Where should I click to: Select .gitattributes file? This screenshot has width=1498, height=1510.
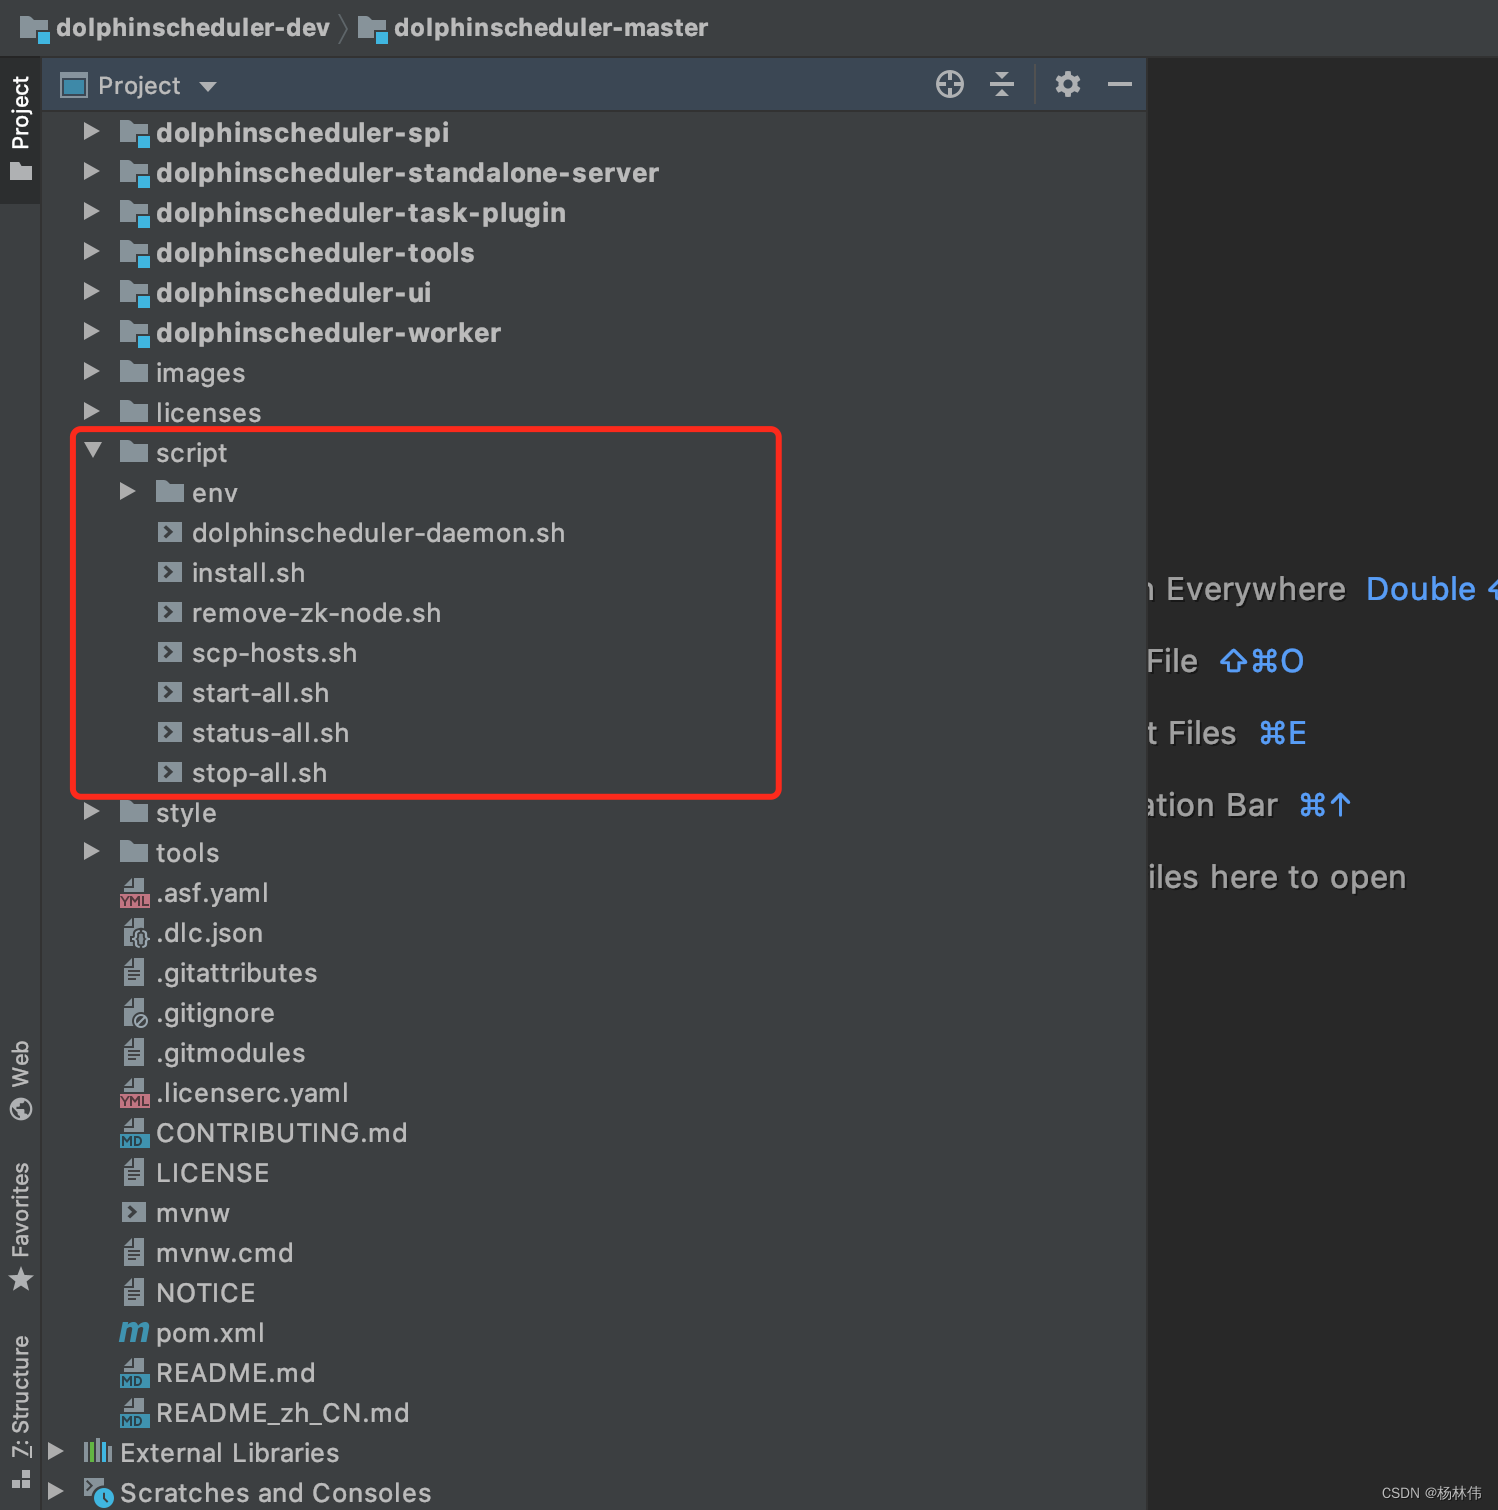pyautogui.click(x=236, y=973)
